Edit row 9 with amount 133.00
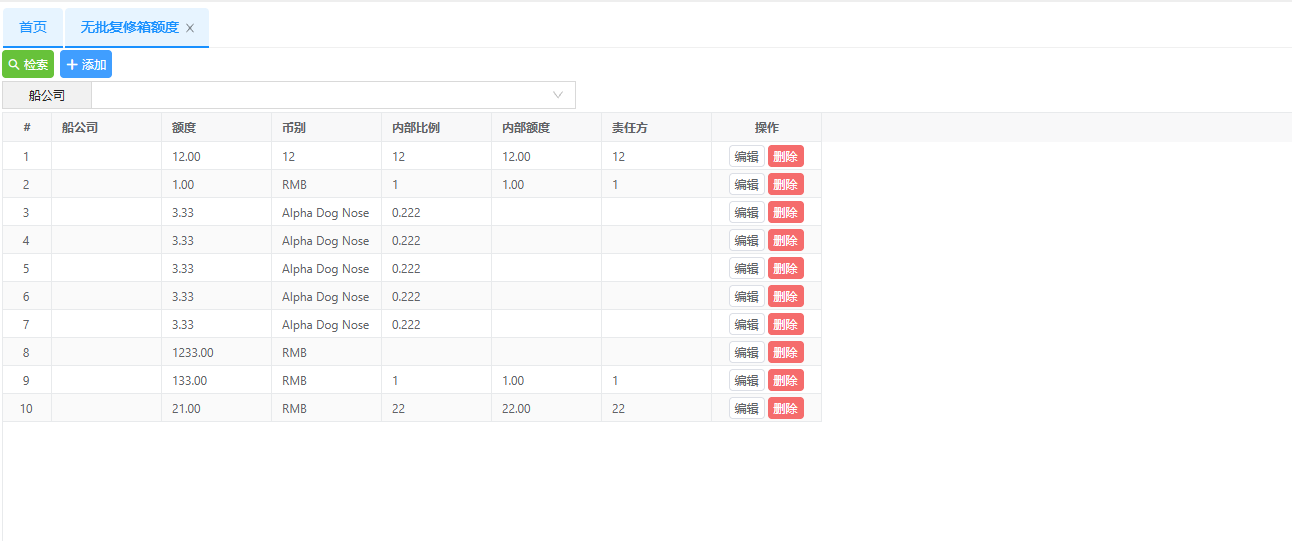1292x541 pixels. (746, 381)
